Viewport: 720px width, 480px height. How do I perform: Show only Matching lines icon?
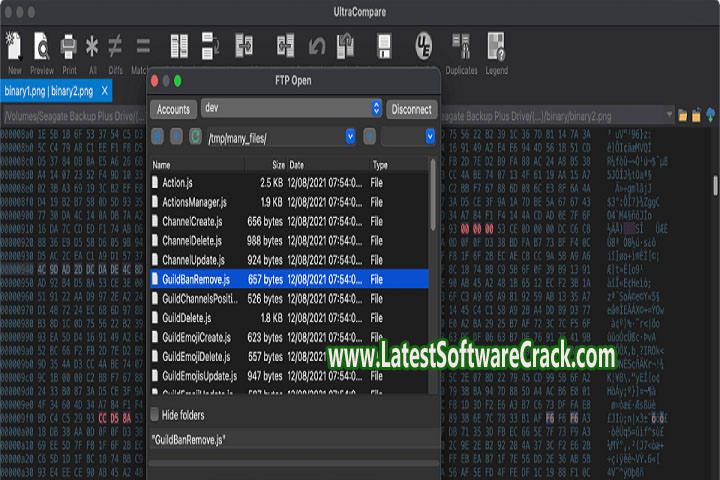[x=143, y=47]
